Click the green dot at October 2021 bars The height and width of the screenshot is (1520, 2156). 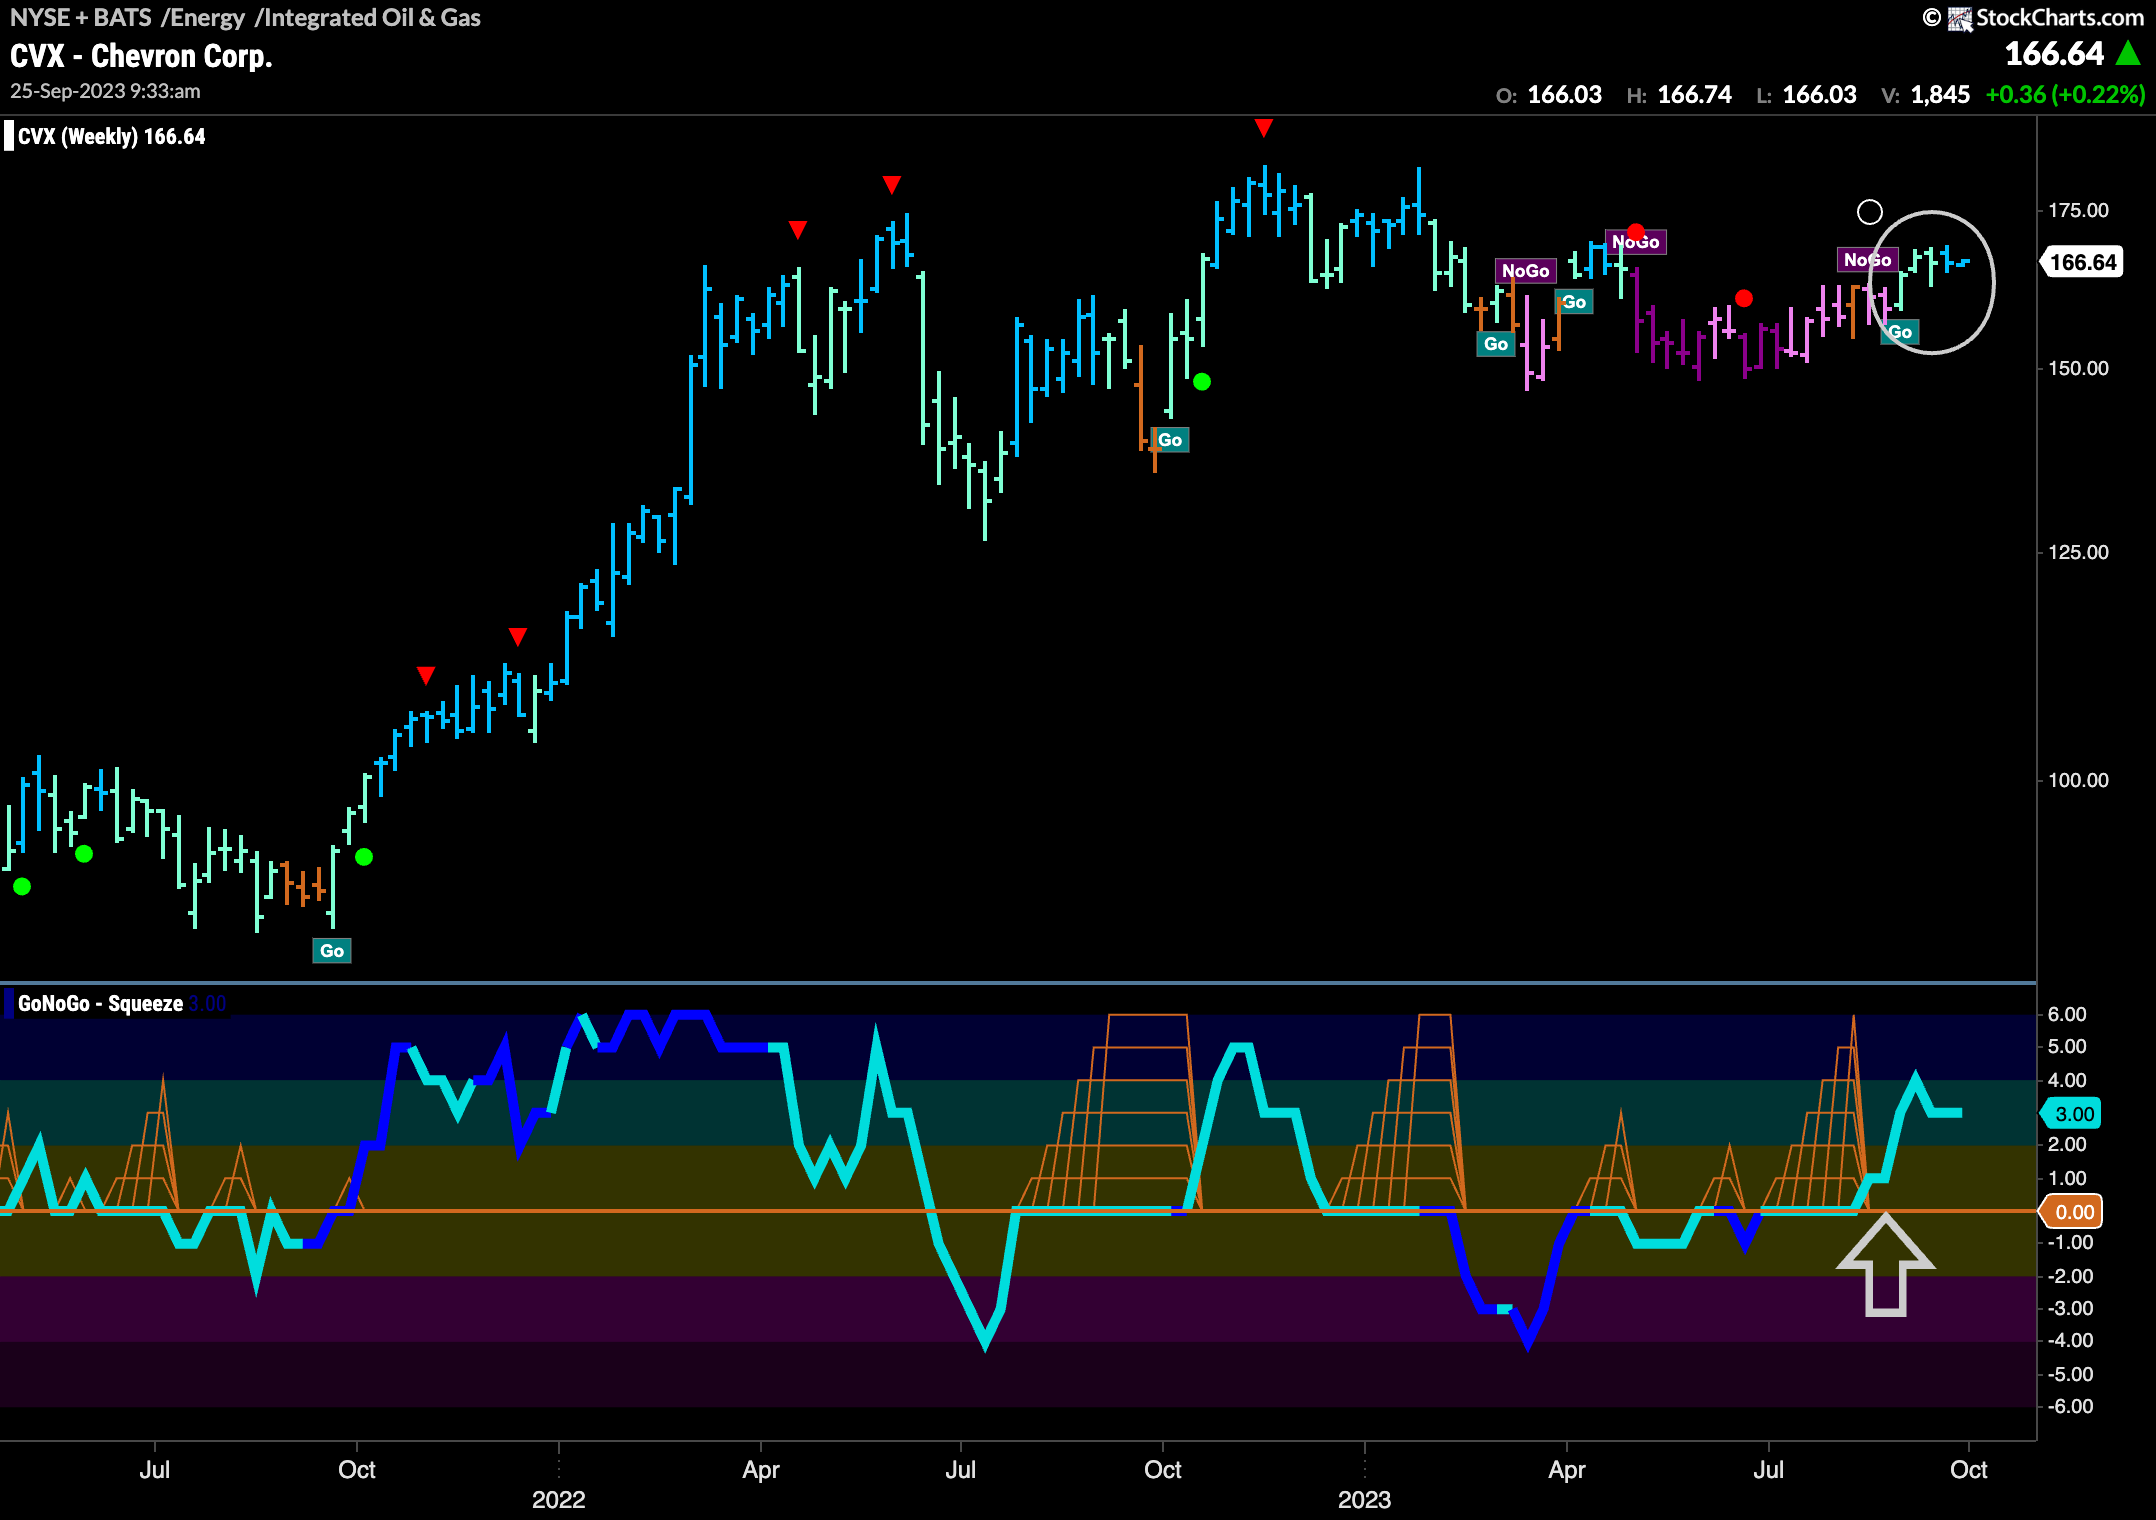(364, 856)
